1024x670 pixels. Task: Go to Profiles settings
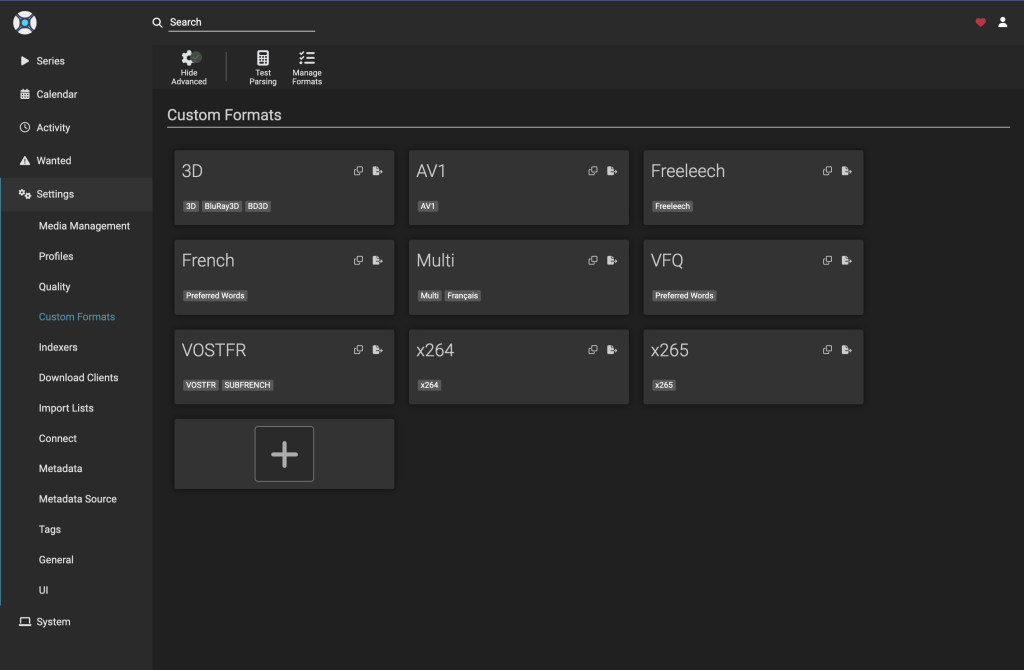coord(56,256)
